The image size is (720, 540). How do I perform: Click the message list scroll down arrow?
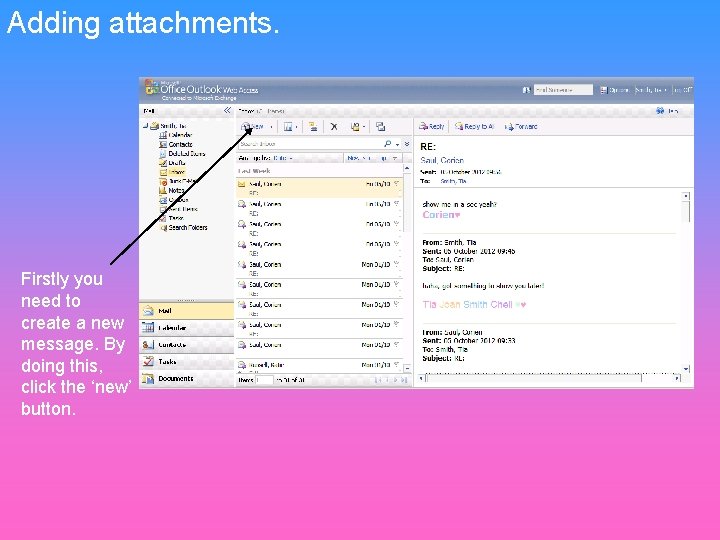pyautogui.click(x=407, y=368)
